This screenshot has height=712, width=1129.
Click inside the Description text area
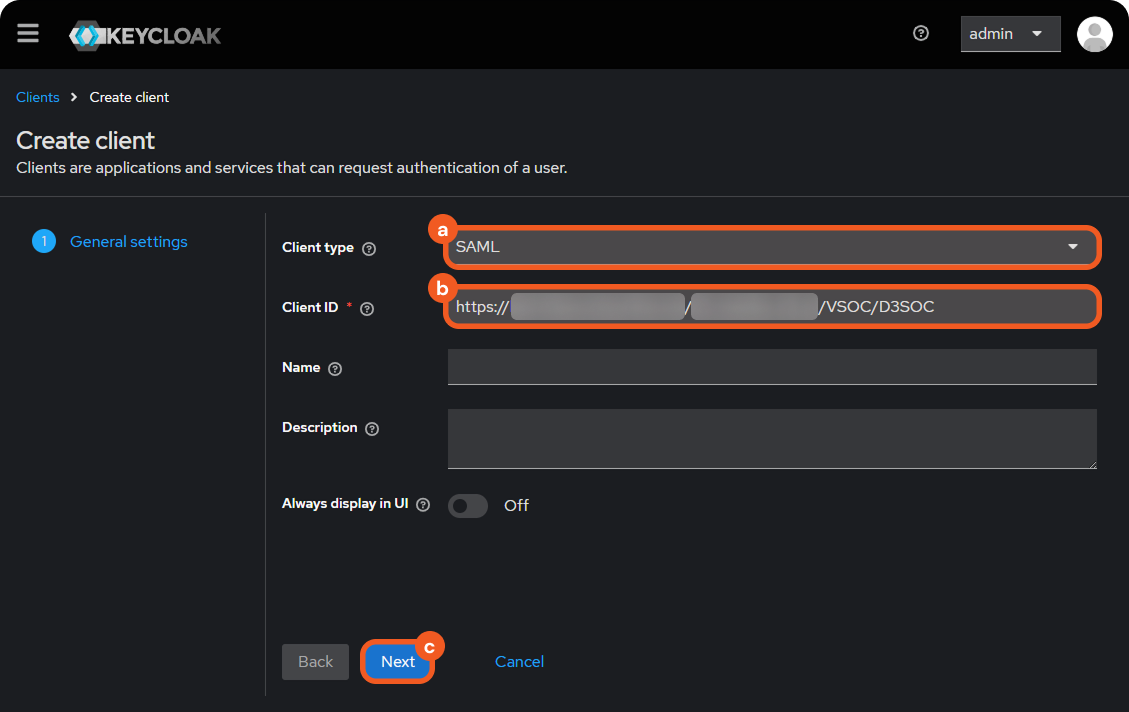tap(772, 438)
